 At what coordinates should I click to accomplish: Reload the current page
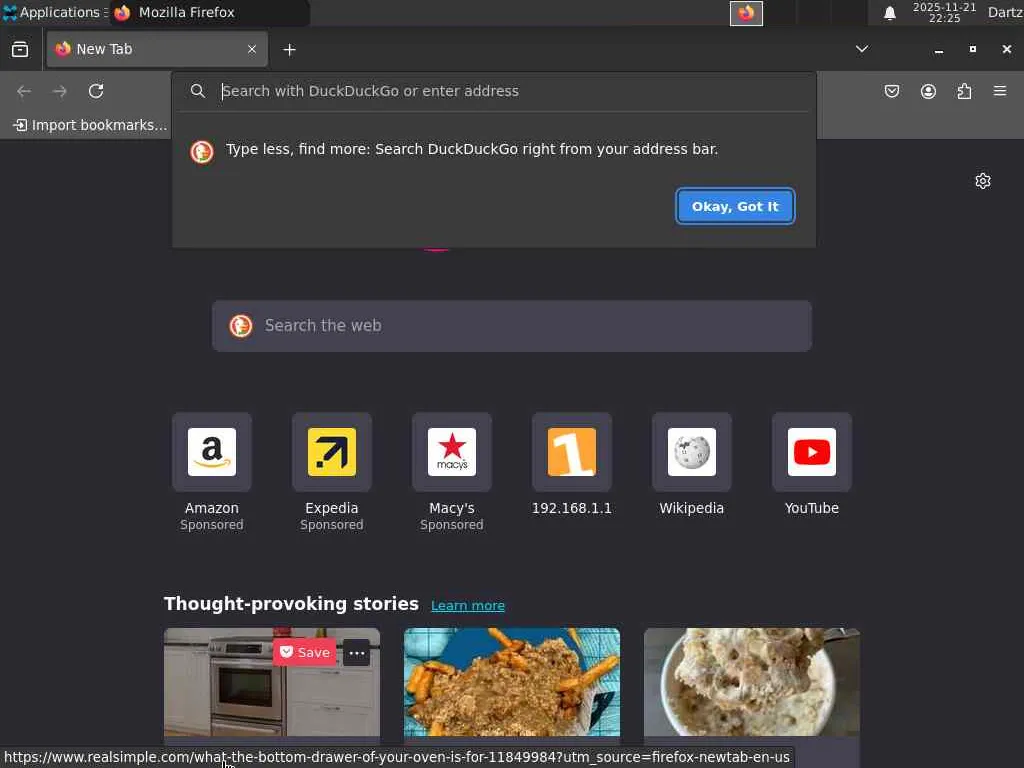pyautogui.click(x=96, y=91)
